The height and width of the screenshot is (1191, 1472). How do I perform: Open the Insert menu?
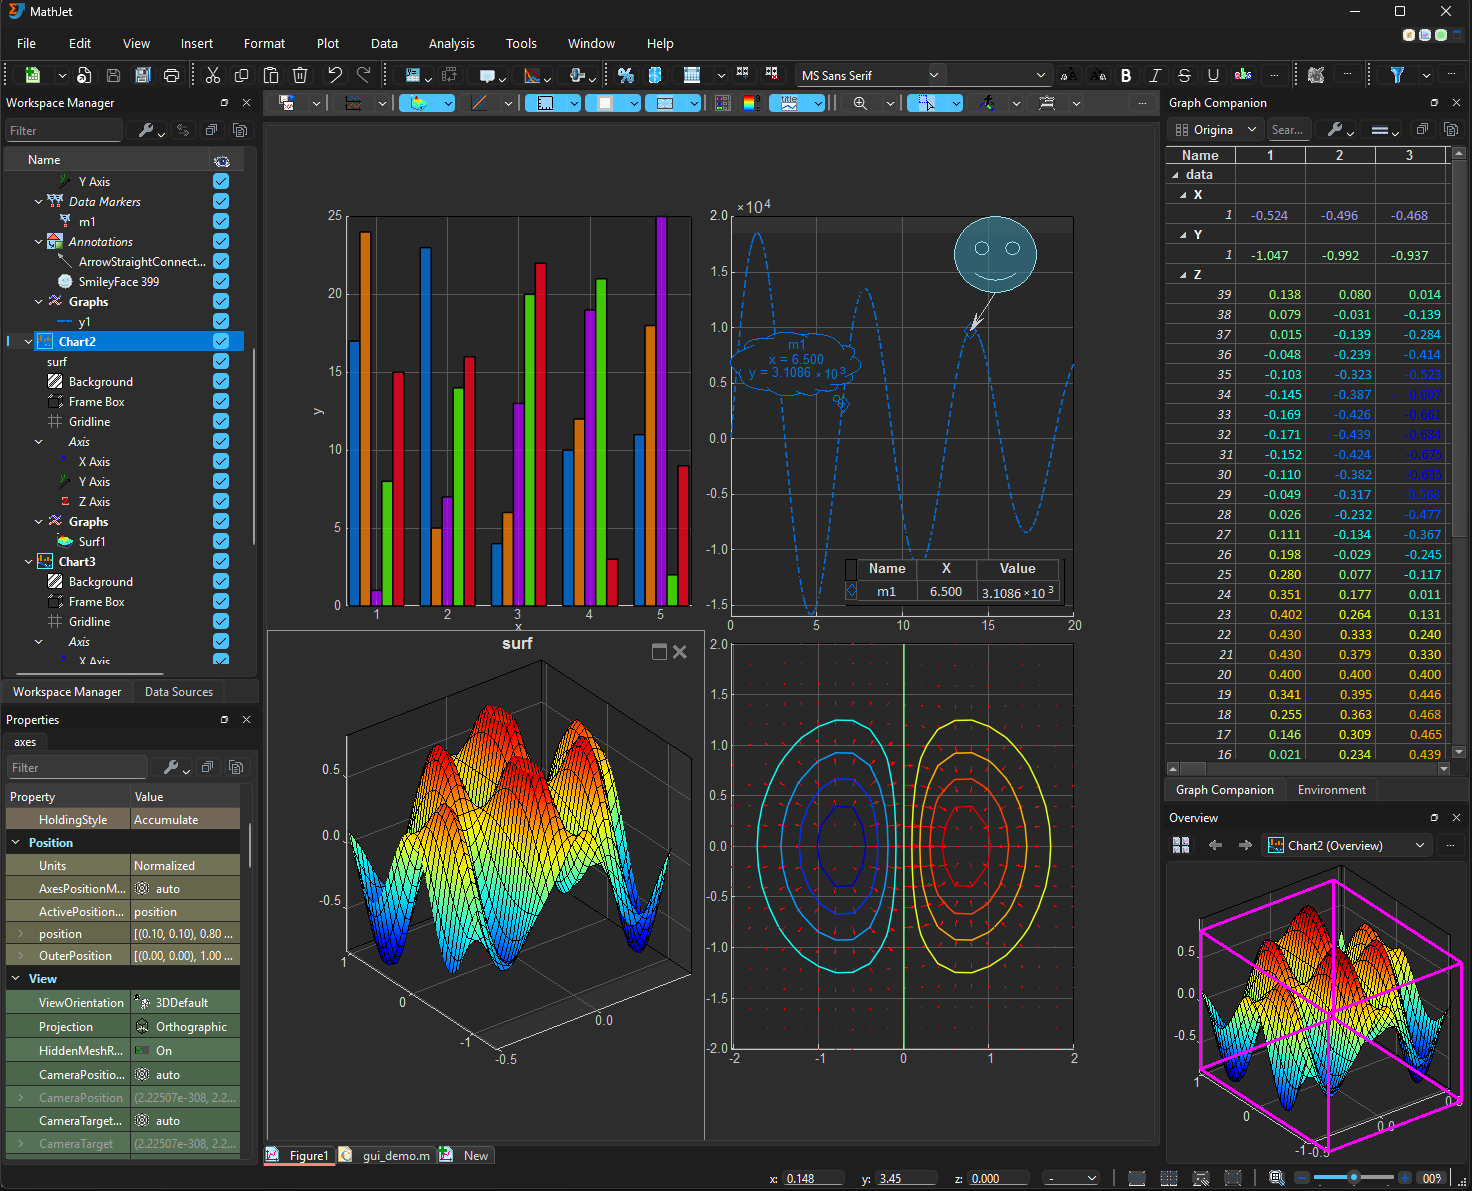click(x=197, y=44)
